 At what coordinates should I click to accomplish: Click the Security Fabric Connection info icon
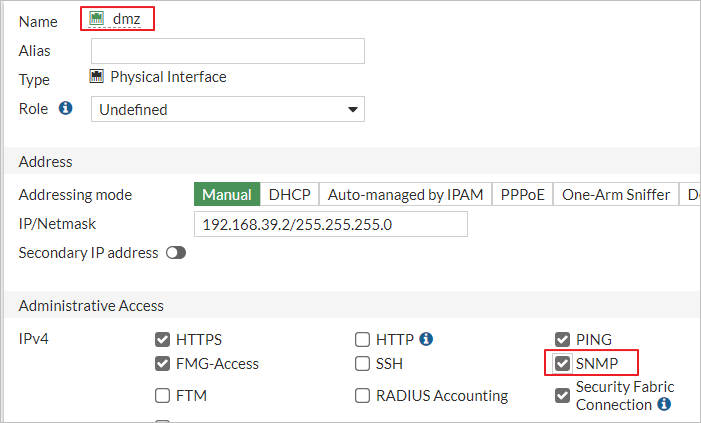(664, 404)
